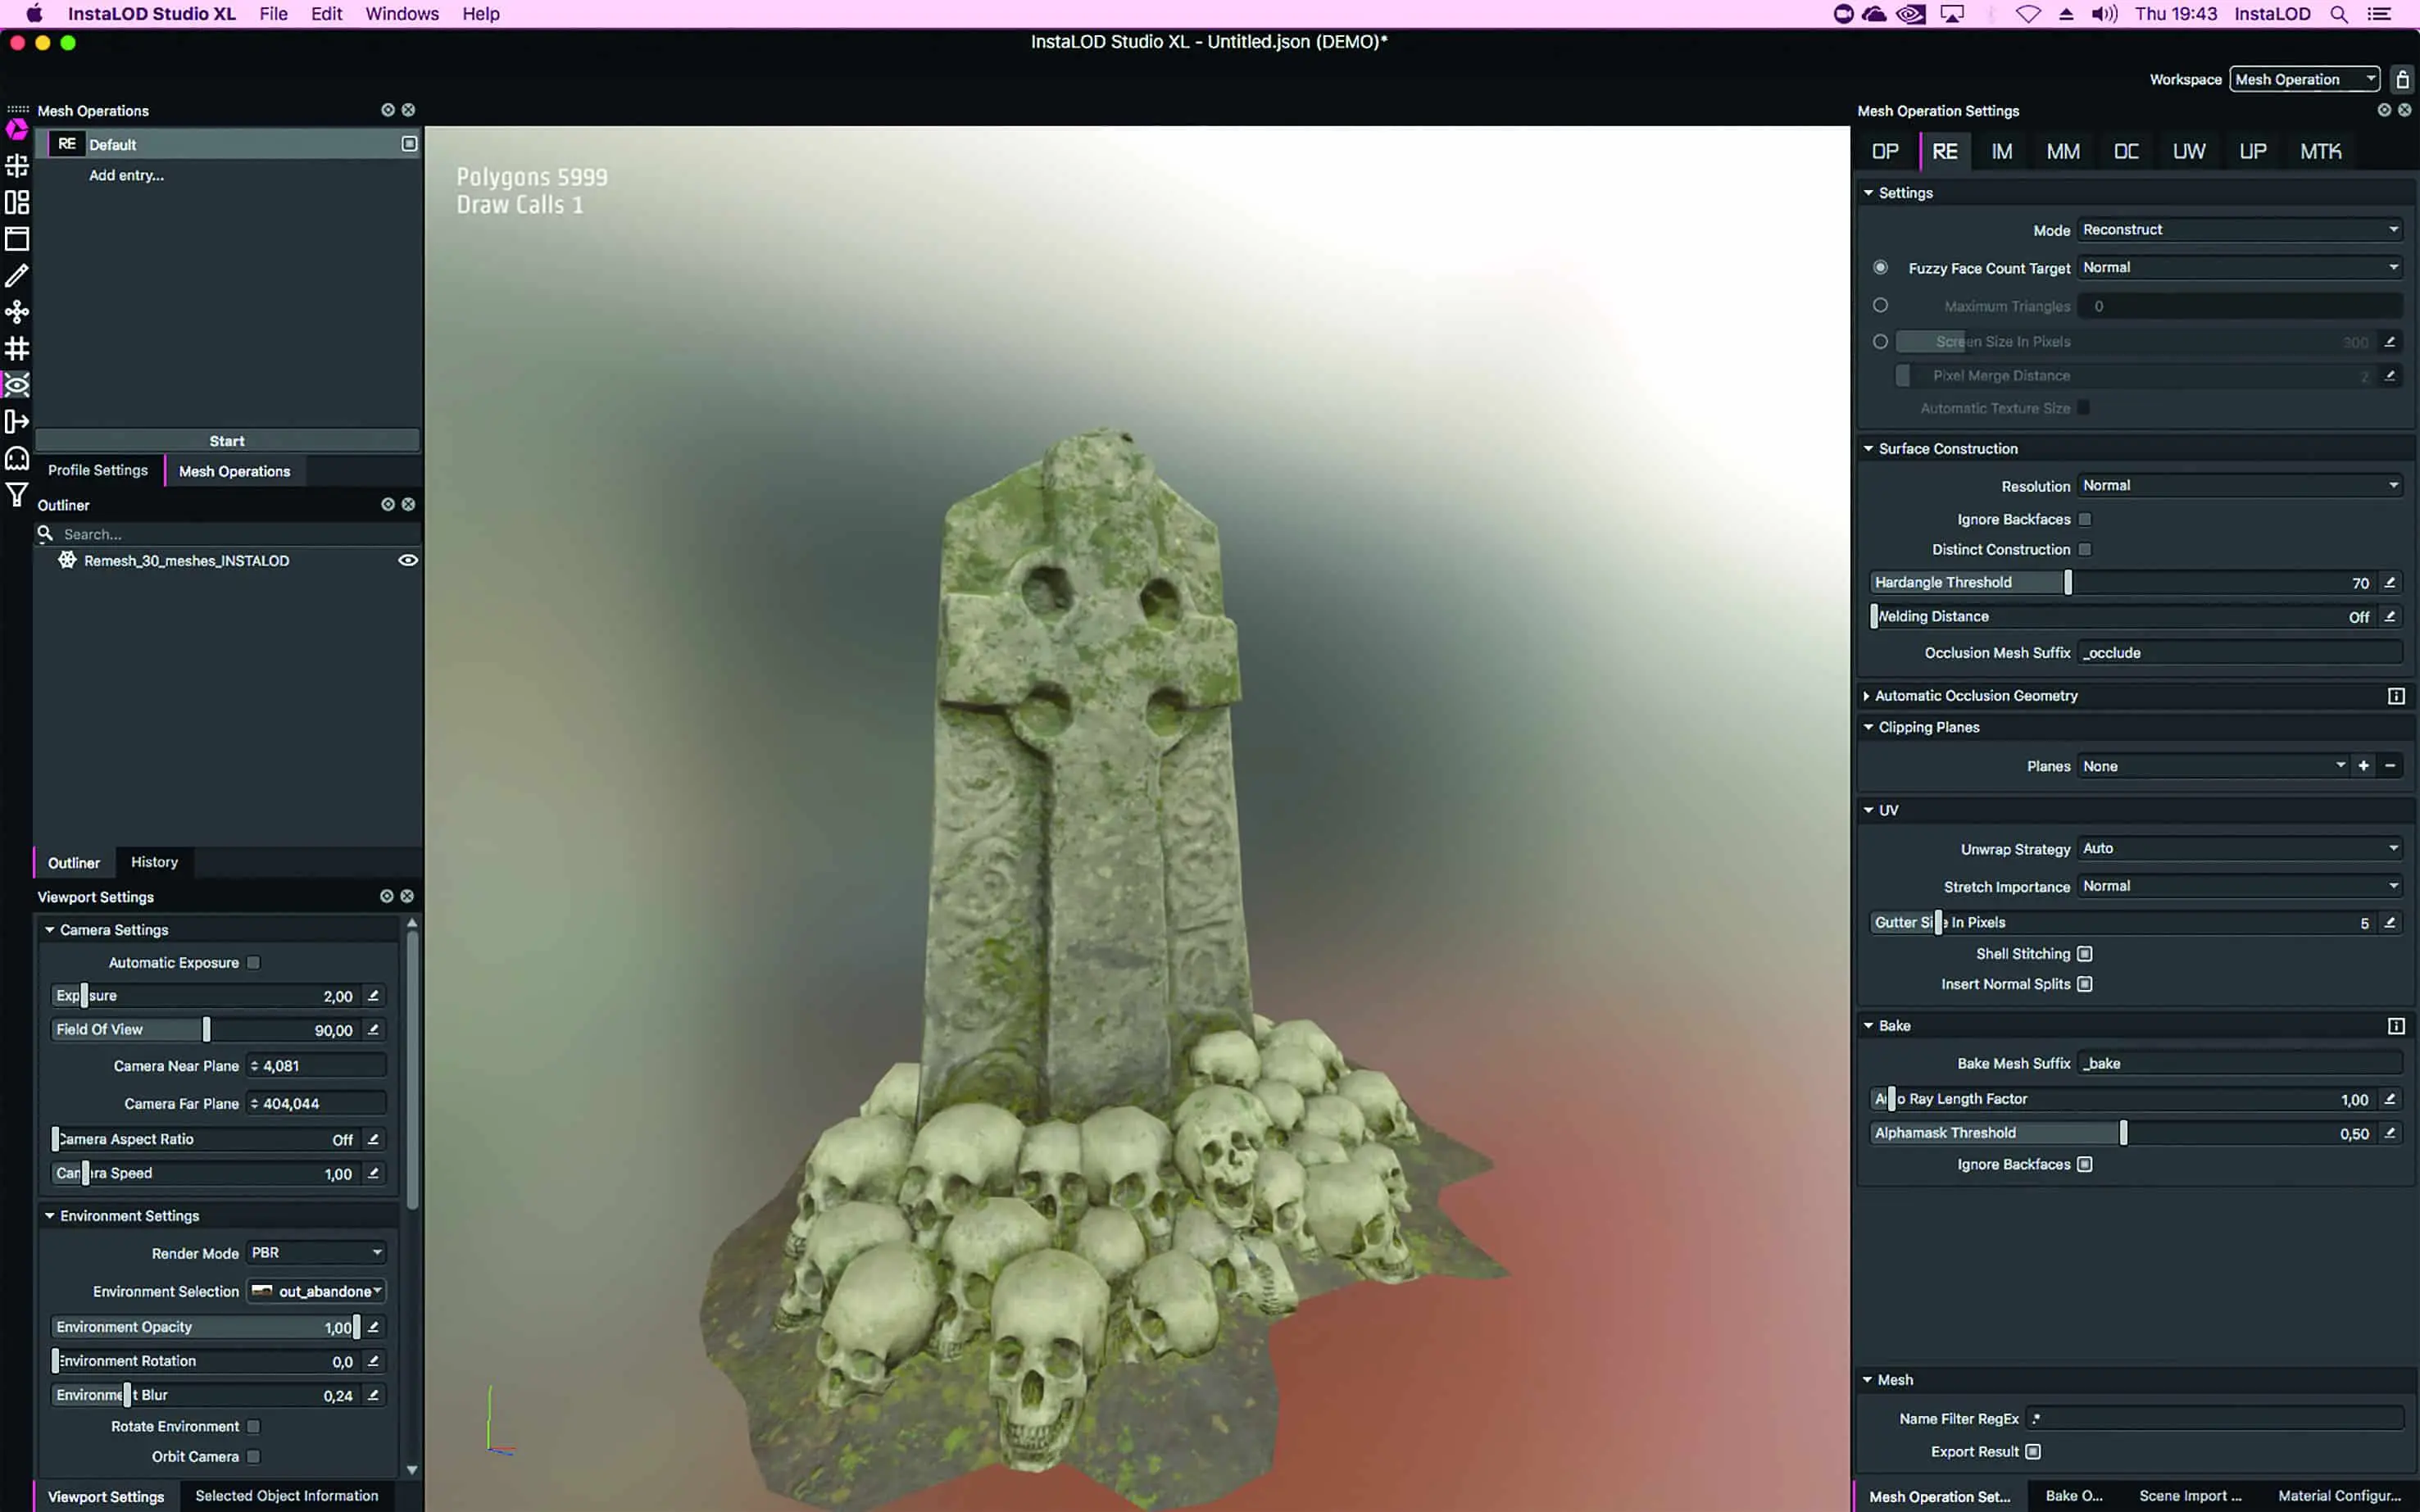Enable Automatic Exposure checkbox
Viewport: 2420px width, 1512px height.
click(x=254, y=962)
